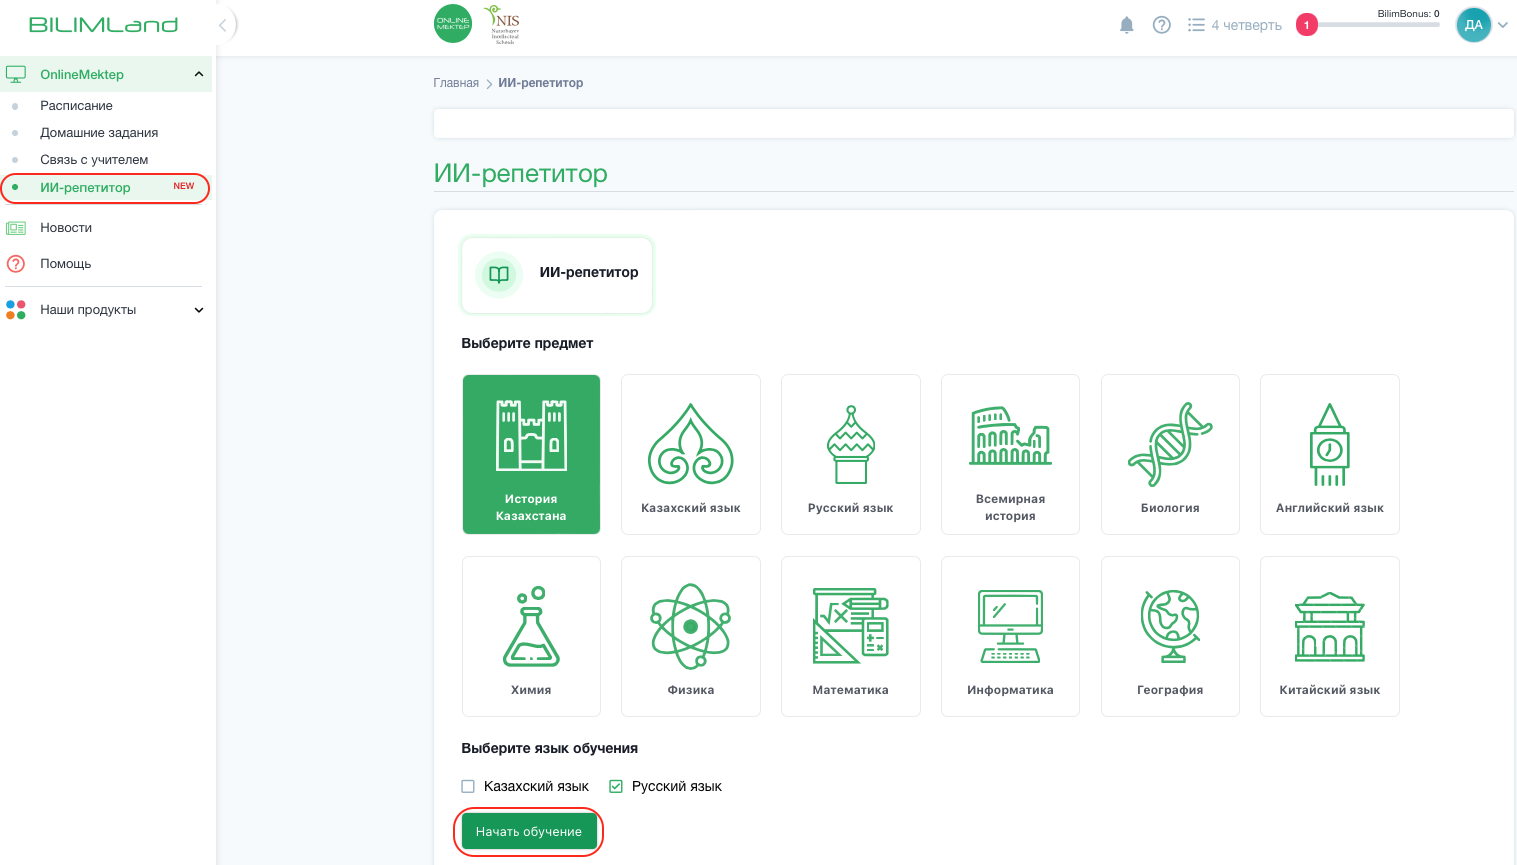Screen dimensions: 1517x865
Task: Click the Online Mektep round logo
Action: coord(453,24)
